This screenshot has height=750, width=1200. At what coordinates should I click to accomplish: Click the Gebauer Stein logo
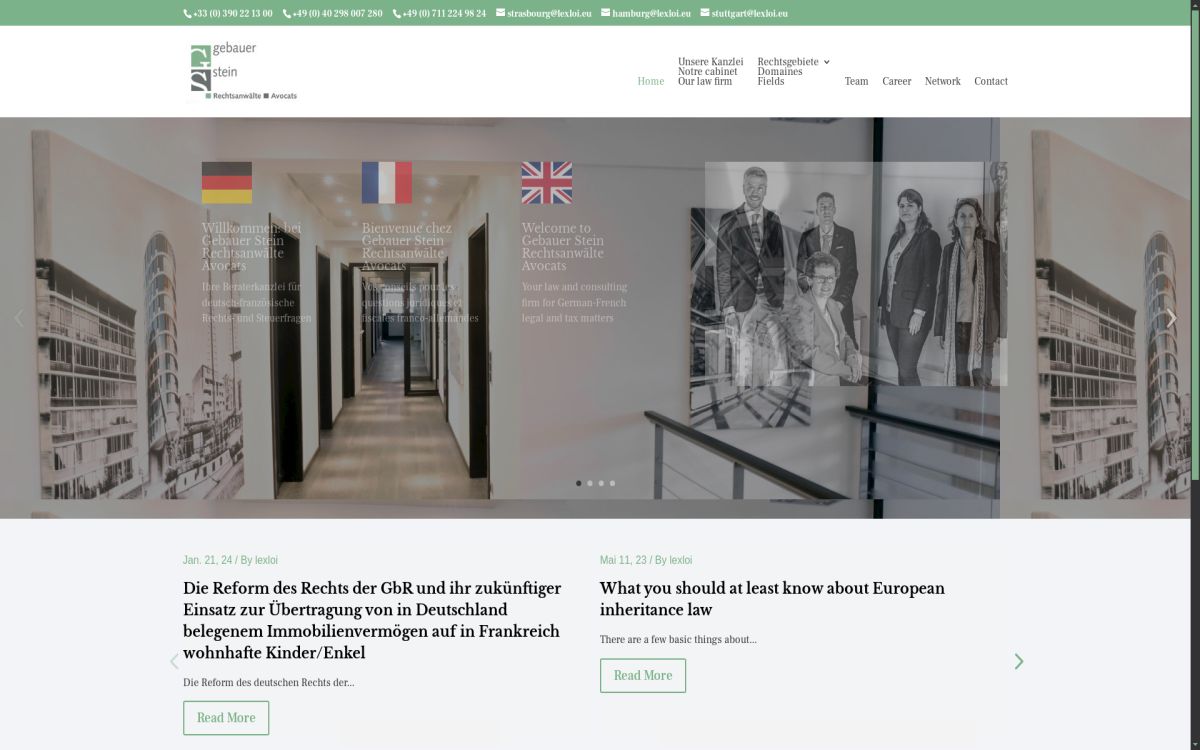pyautogui.click(x=243, y=71)
